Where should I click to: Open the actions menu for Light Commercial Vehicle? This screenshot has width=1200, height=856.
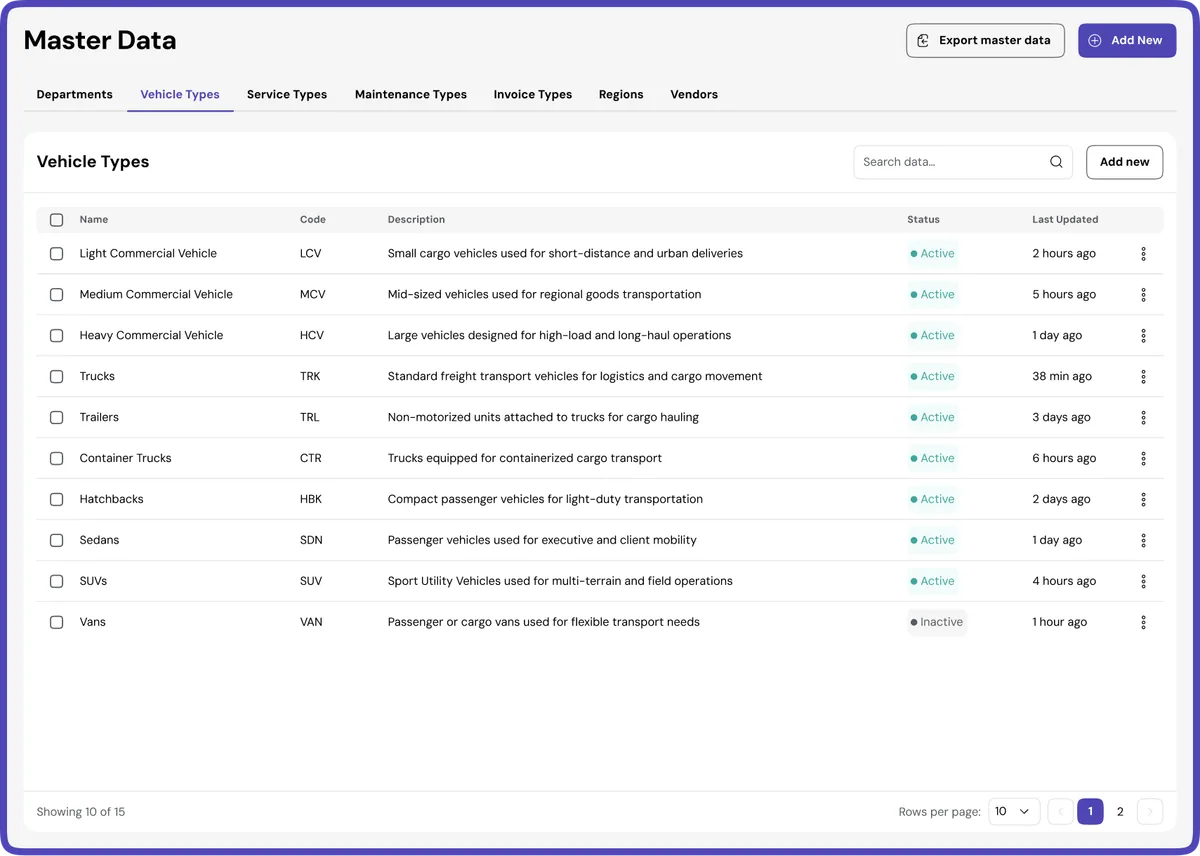1143,253
